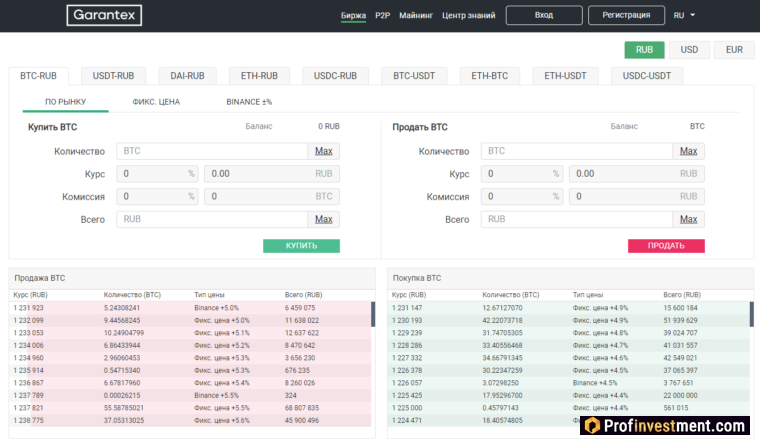Click Тип цены header in Покупка BTC

pos(587,295)
